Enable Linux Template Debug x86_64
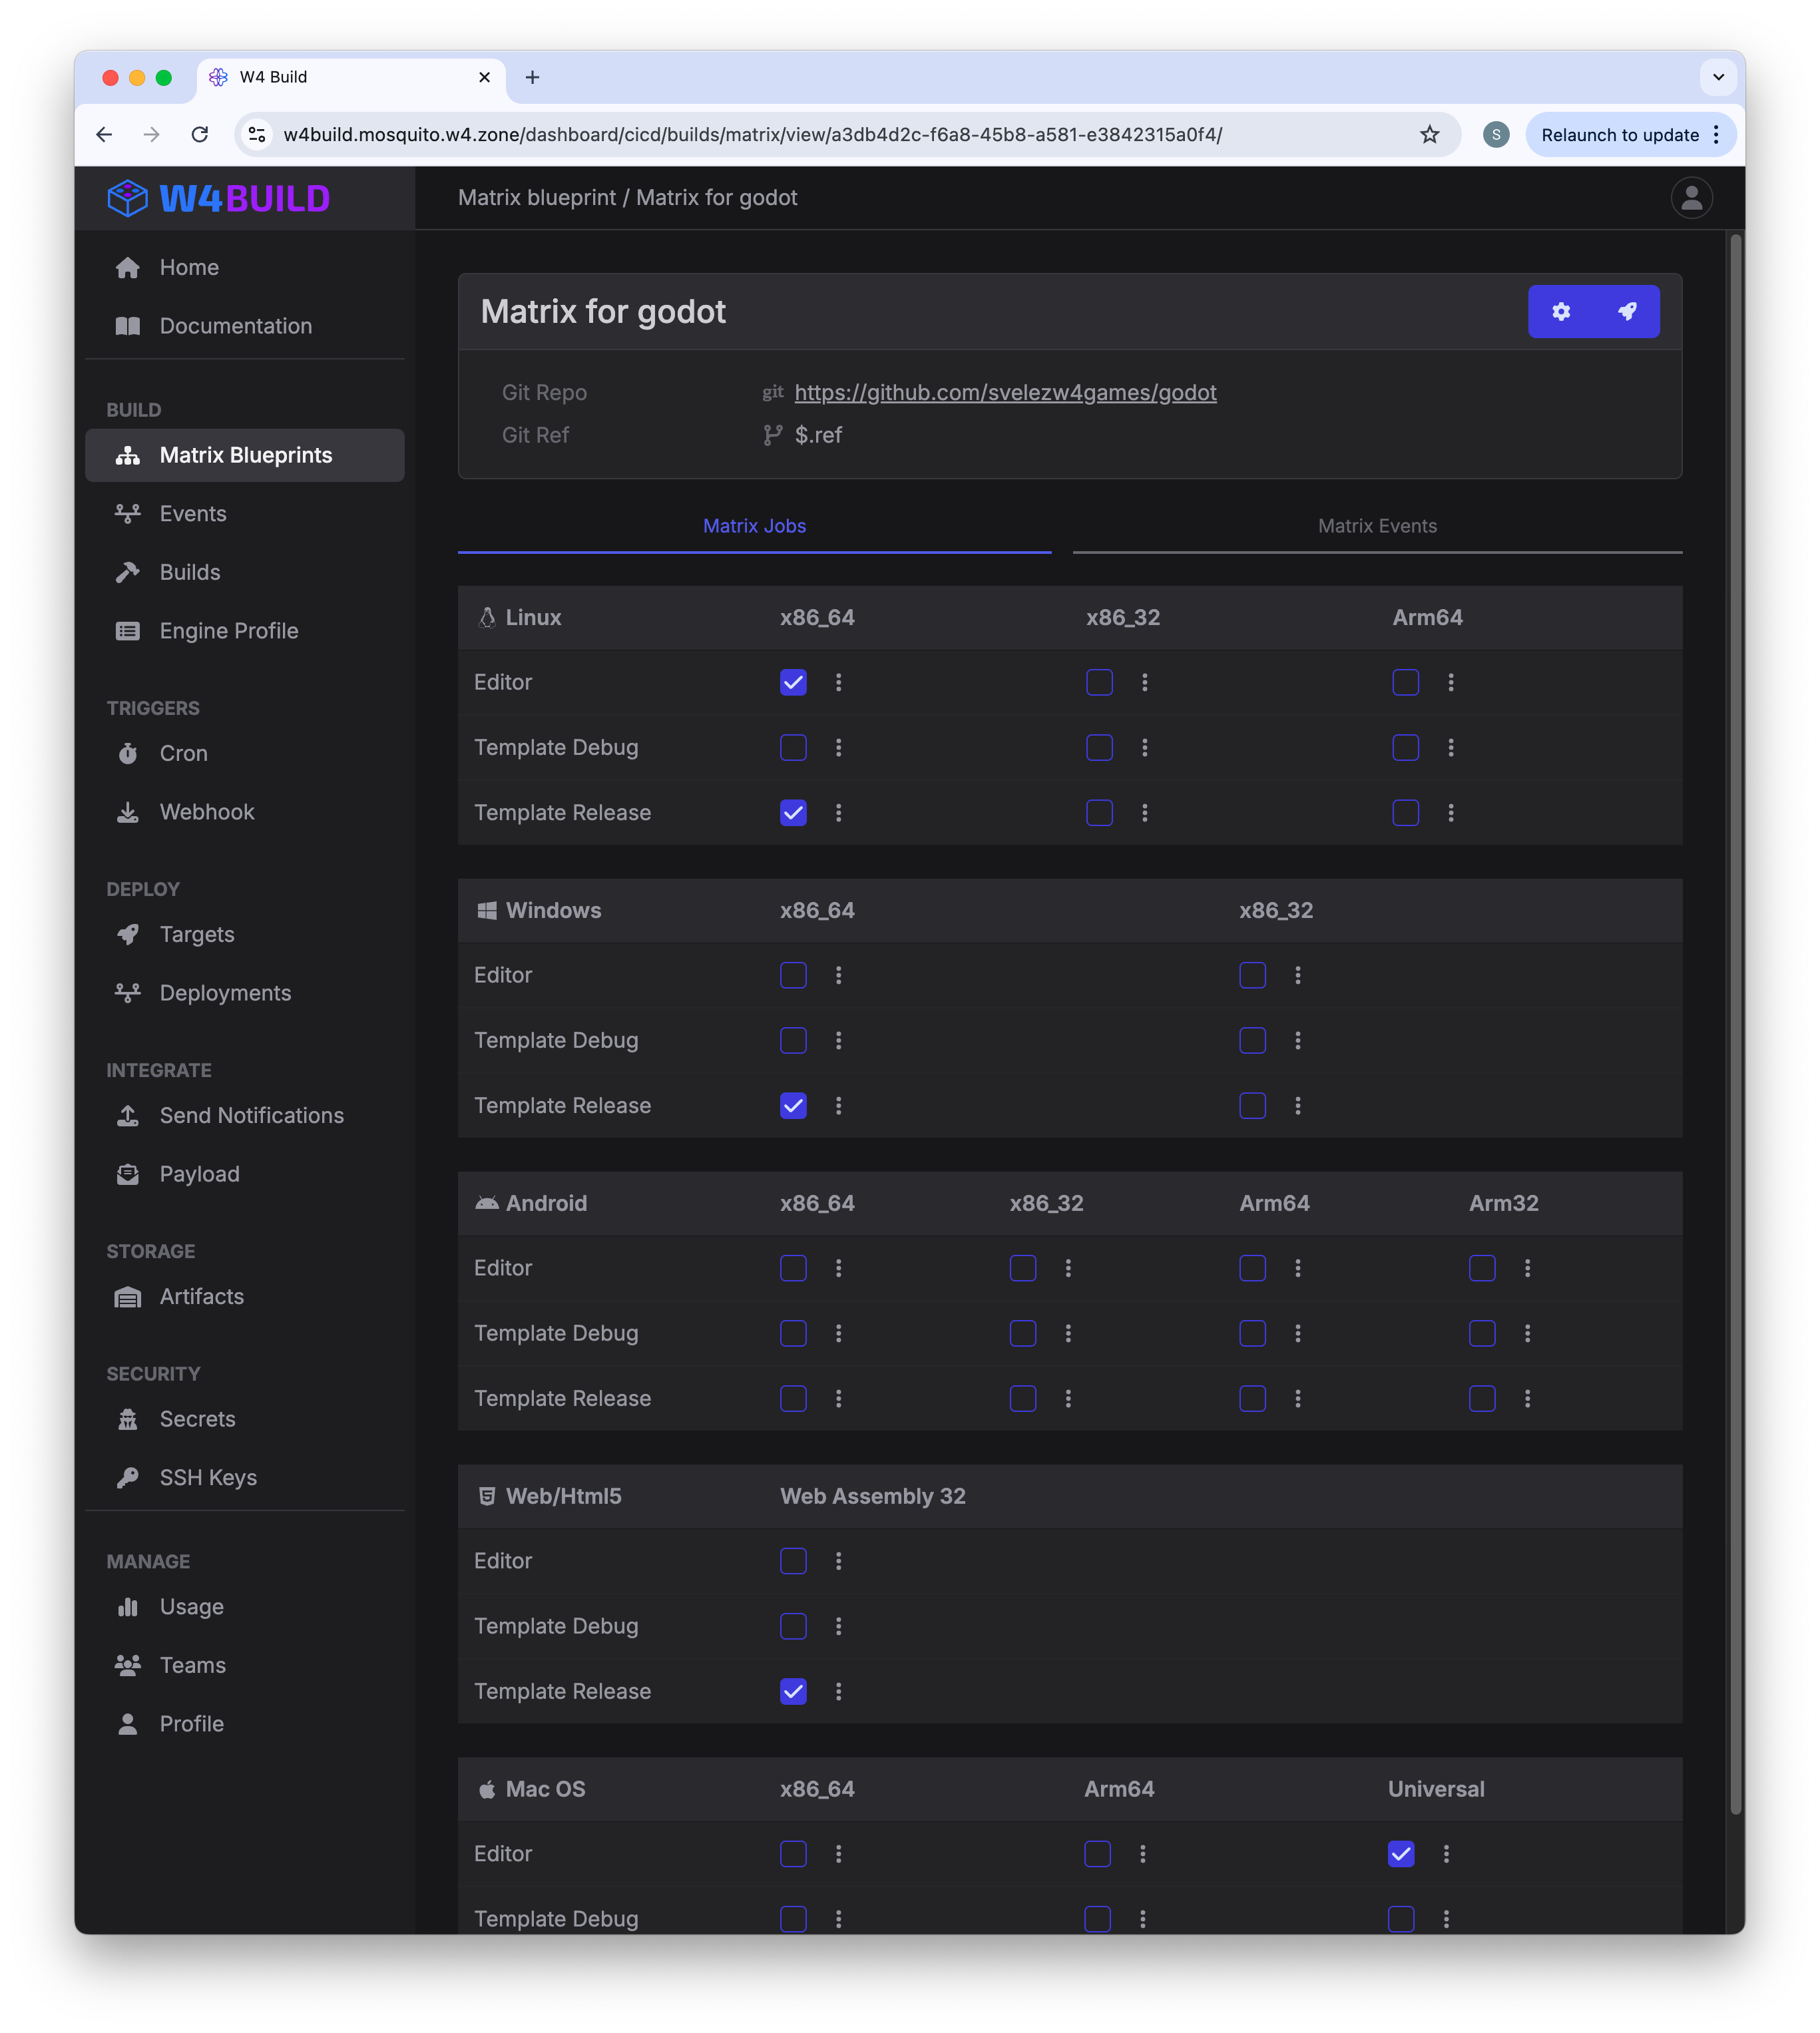The image size is (1820, 2033). [793, 747]
